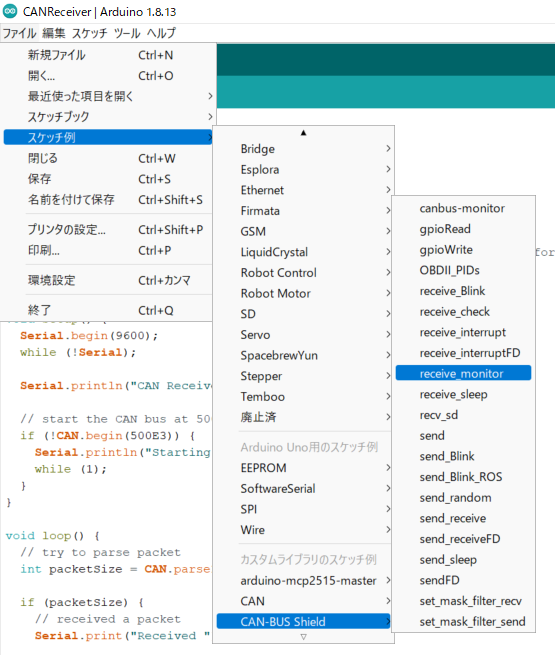
Task: Open sendFD example
Action: (464, 580)
